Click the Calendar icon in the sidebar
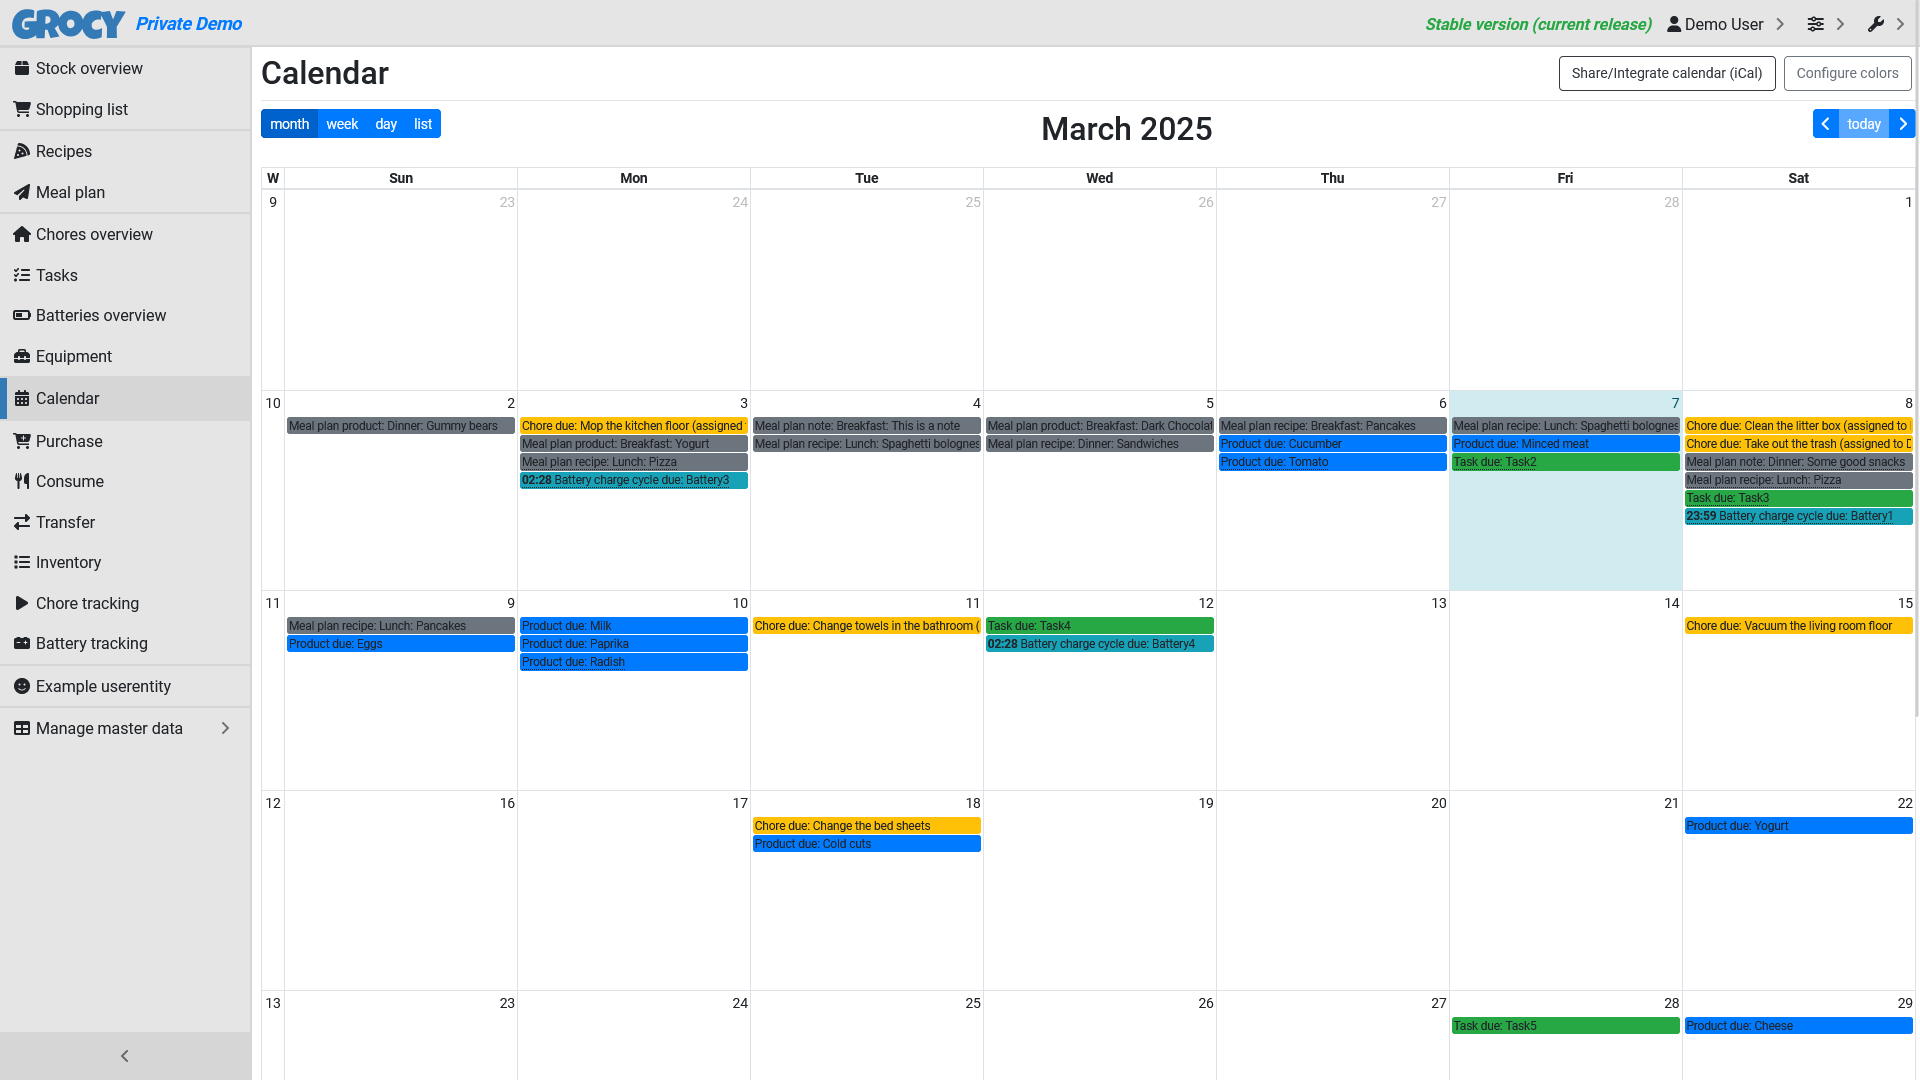Image resolution: width=1920 pixels, height=1080 pixels. pyautogui.click(x=22, y=398)
